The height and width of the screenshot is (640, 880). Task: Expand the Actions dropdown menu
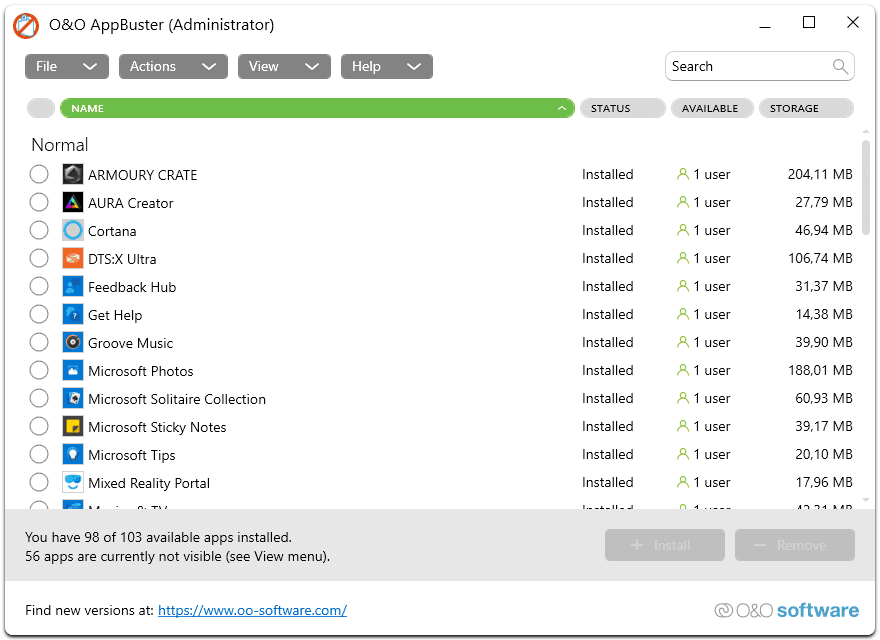click(173, 66)
